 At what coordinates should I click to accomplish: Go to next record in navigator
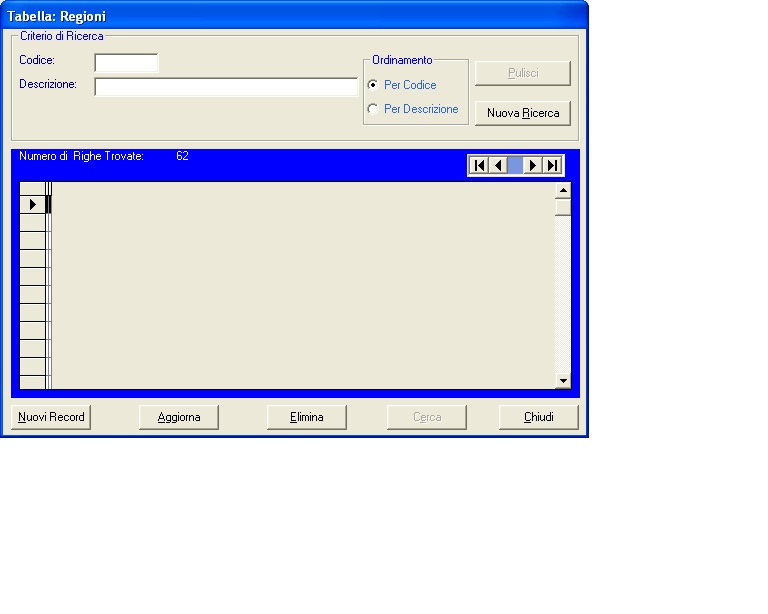pos(533,165)
